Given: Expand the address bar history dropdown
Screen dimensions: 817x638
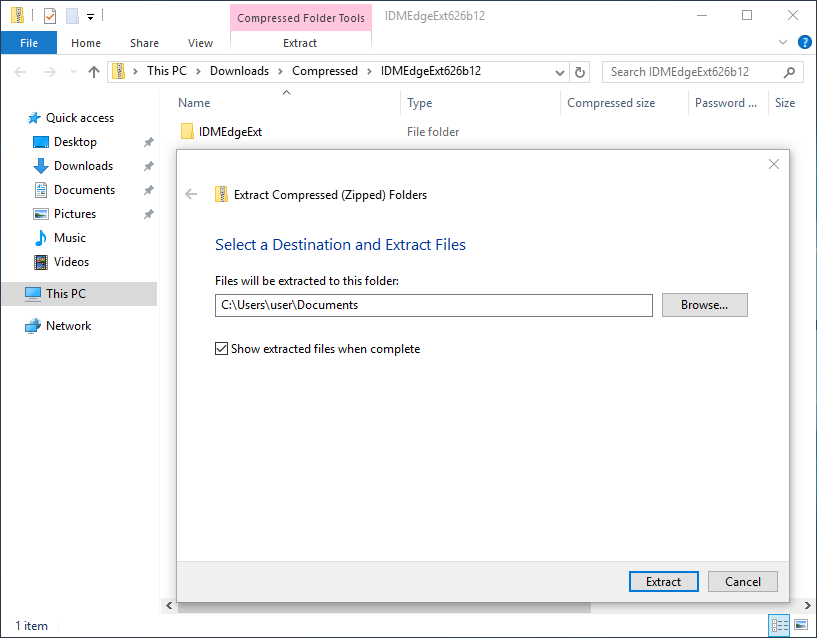Looking at the screenshot, I should pos(559,71).
